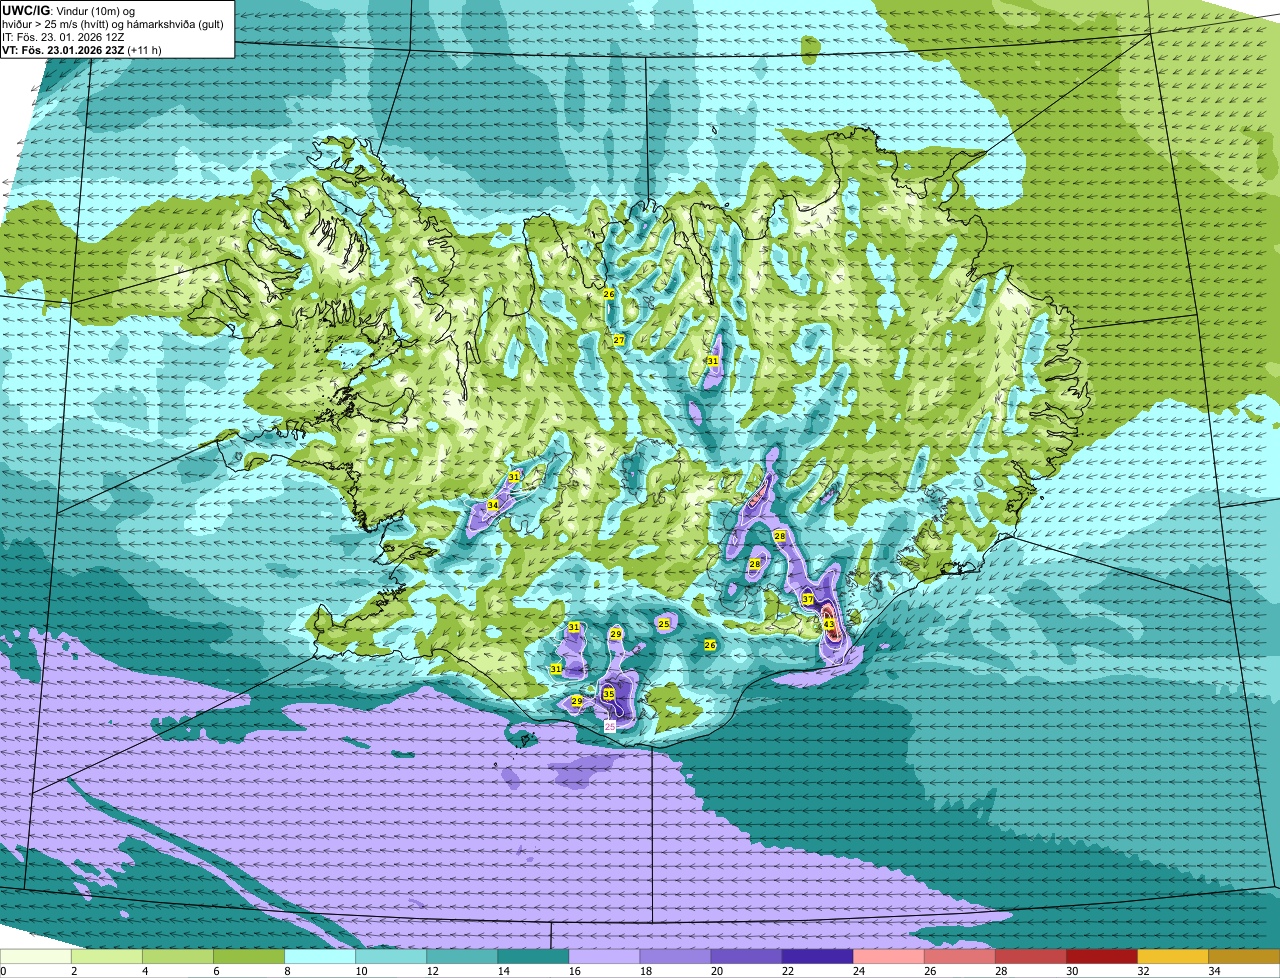Click the yellow gust label 37
This screenshot has width=1280, height=978.
(x=808, y=599)
